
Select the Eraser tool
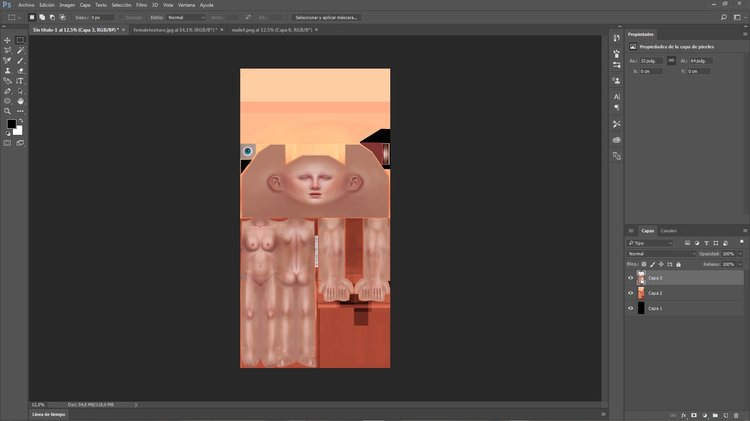tap(20, 70)
